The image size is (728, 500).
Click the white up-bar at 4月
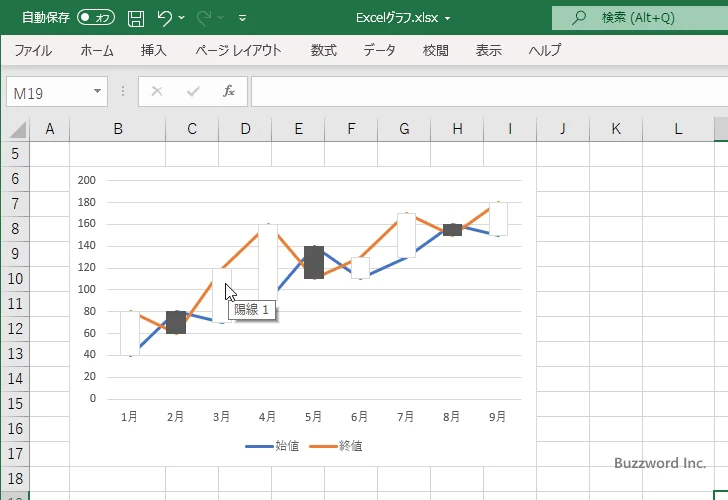[x=268, y=262]
